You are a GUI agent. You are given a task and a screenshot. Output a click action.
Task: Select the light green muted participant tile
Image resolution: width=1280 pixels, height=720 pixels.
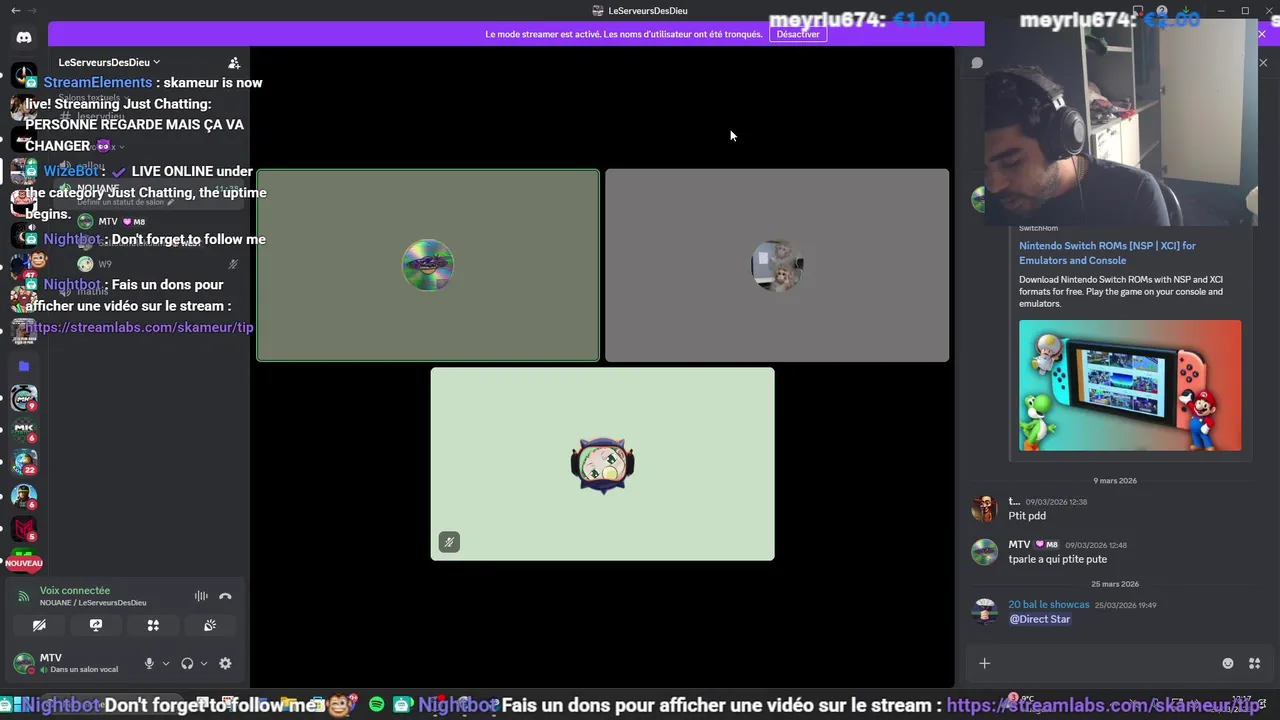click(x=602, y=464)
